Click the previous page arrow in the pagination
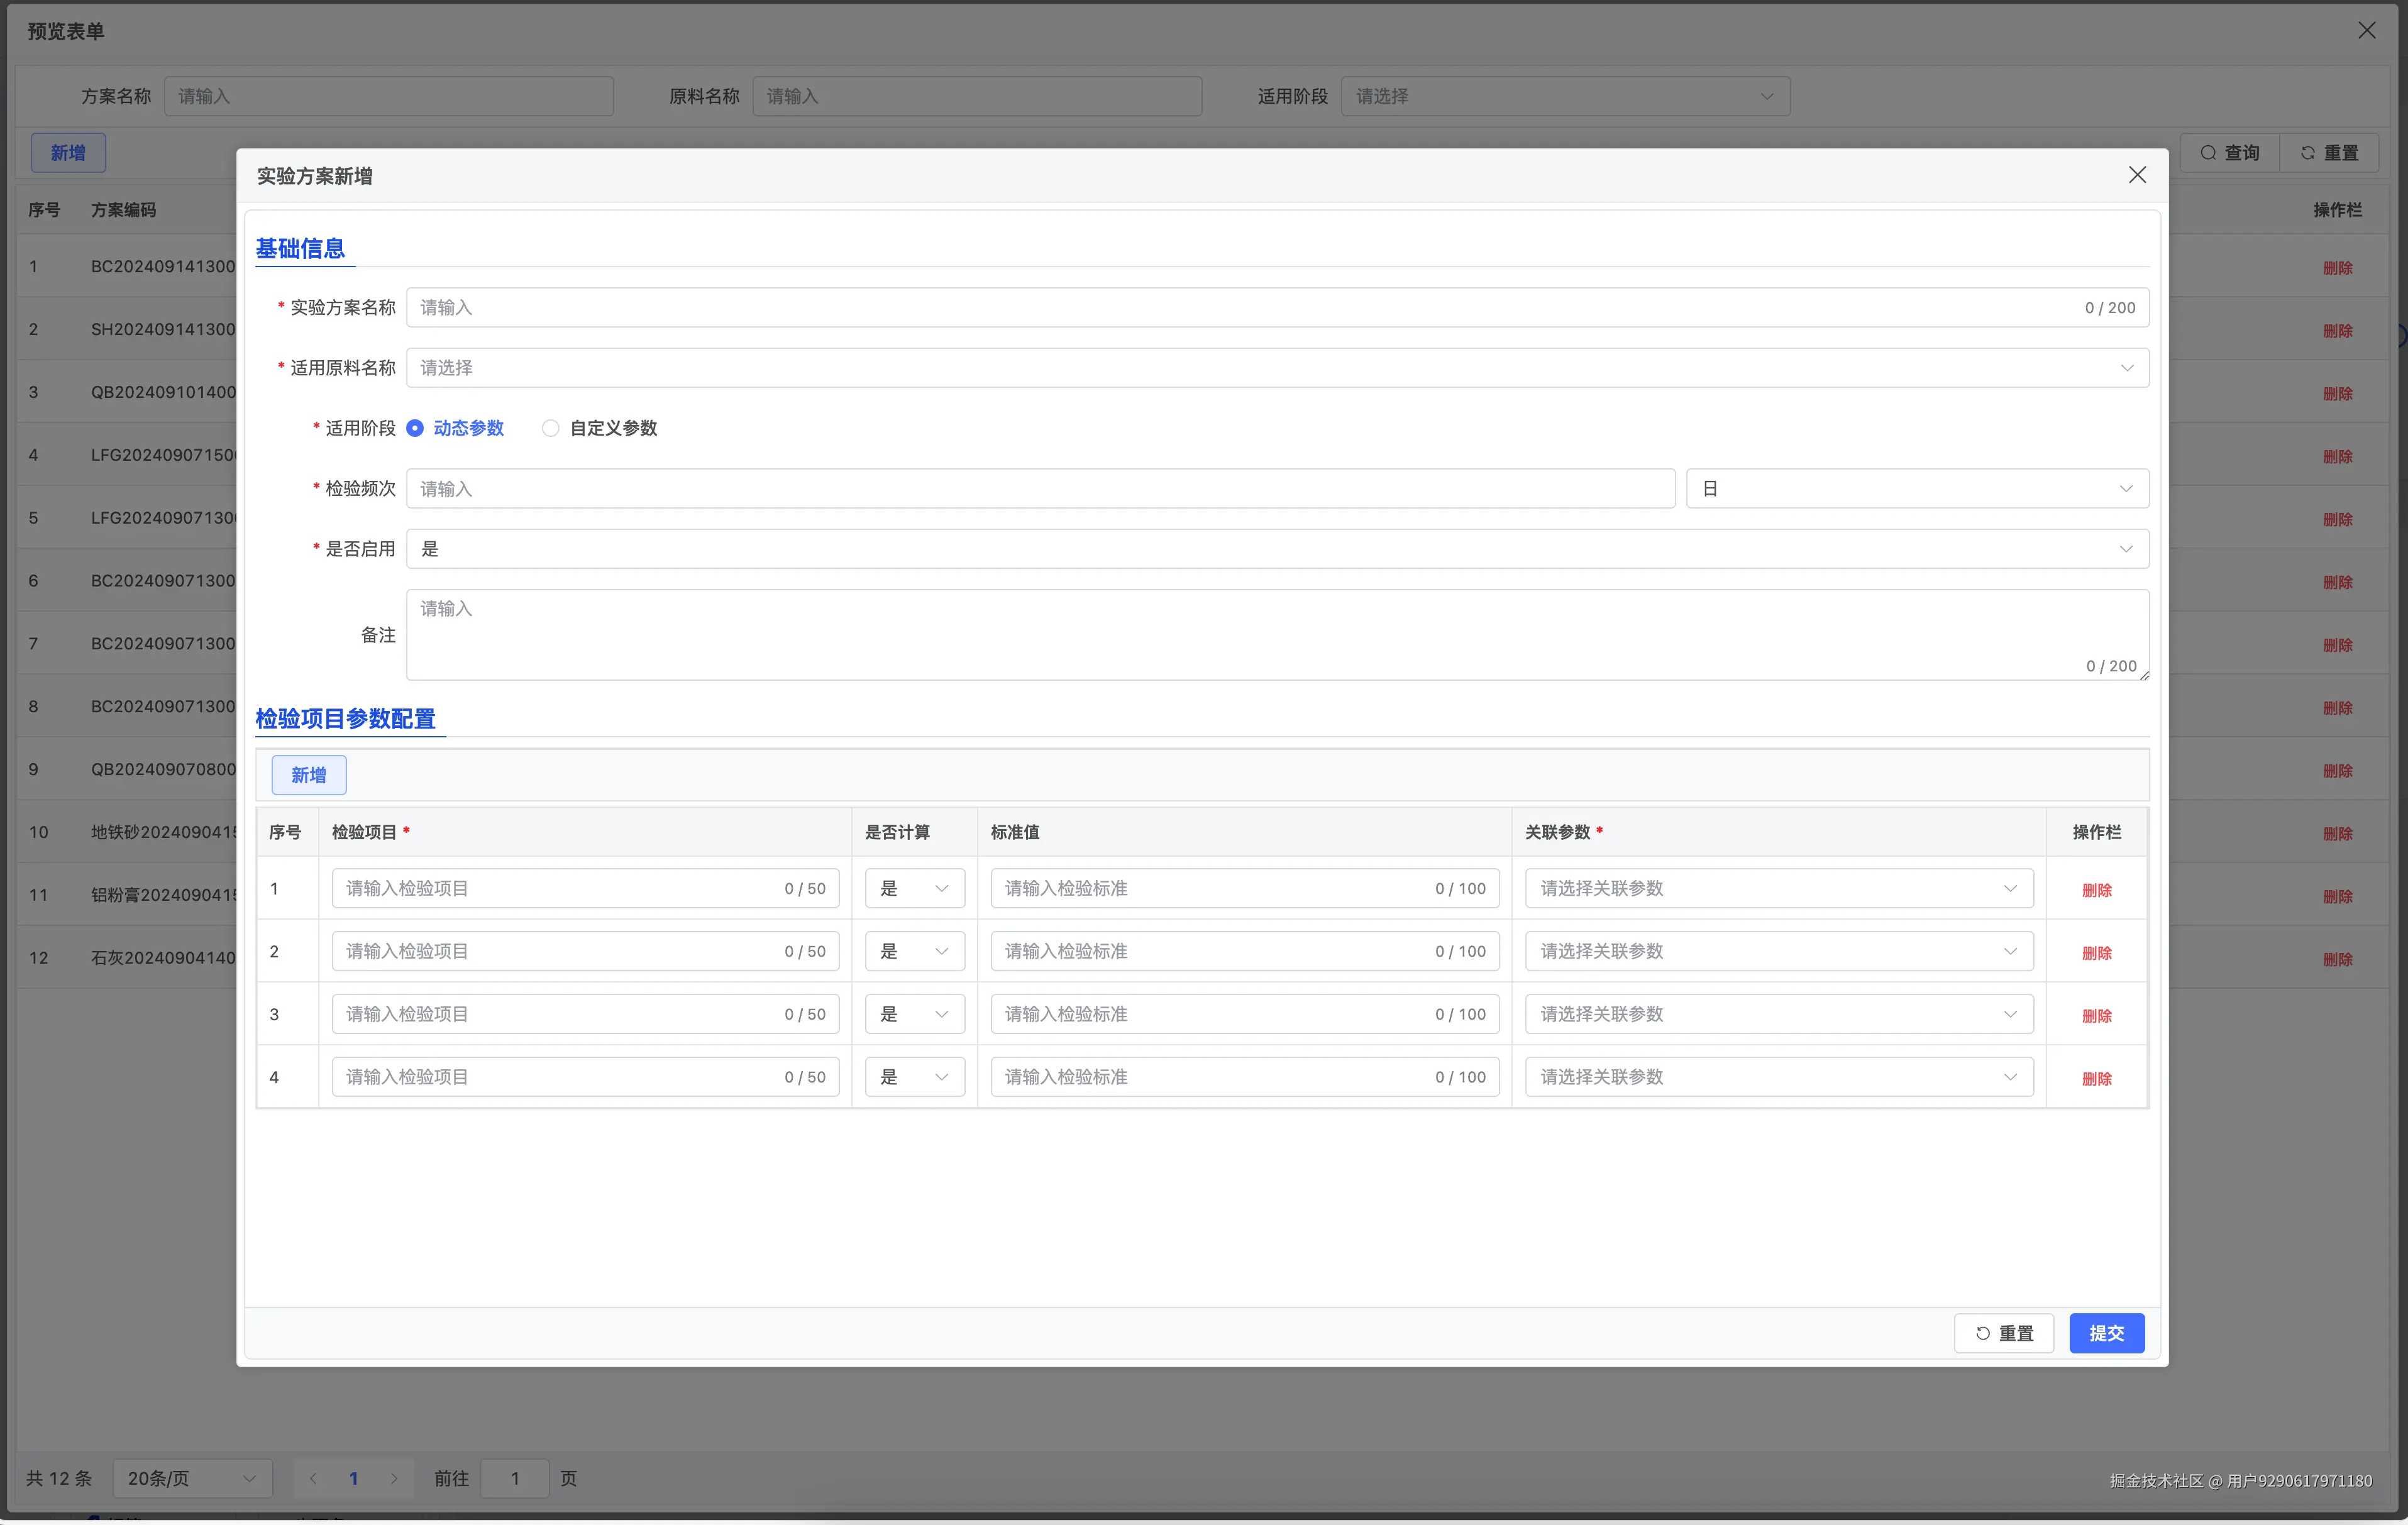 [x=313, y=1478]
